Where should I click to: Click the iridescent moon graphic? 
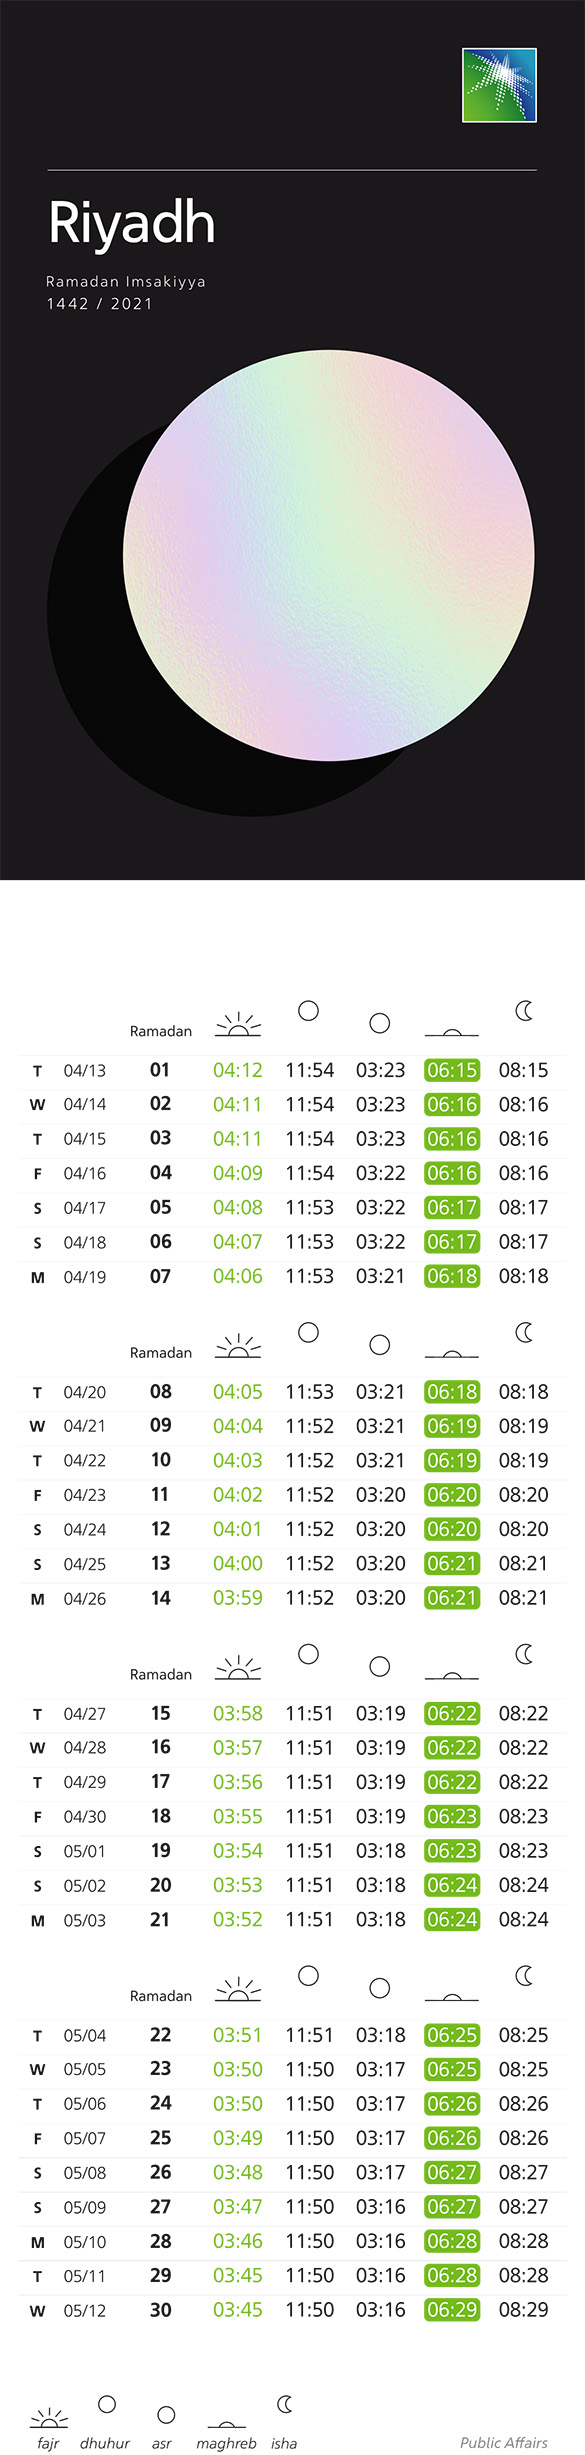click(x=329, y=555)
